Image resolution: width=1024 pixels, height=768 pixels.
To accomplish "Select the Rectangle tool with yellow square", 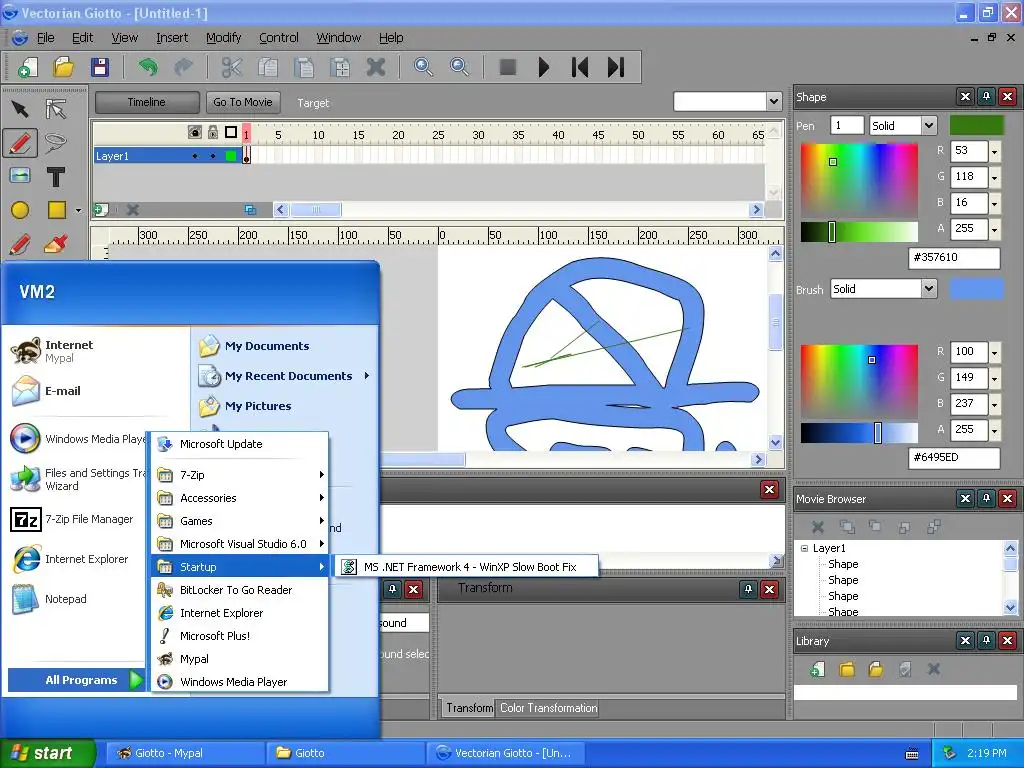I will (57, 210).
